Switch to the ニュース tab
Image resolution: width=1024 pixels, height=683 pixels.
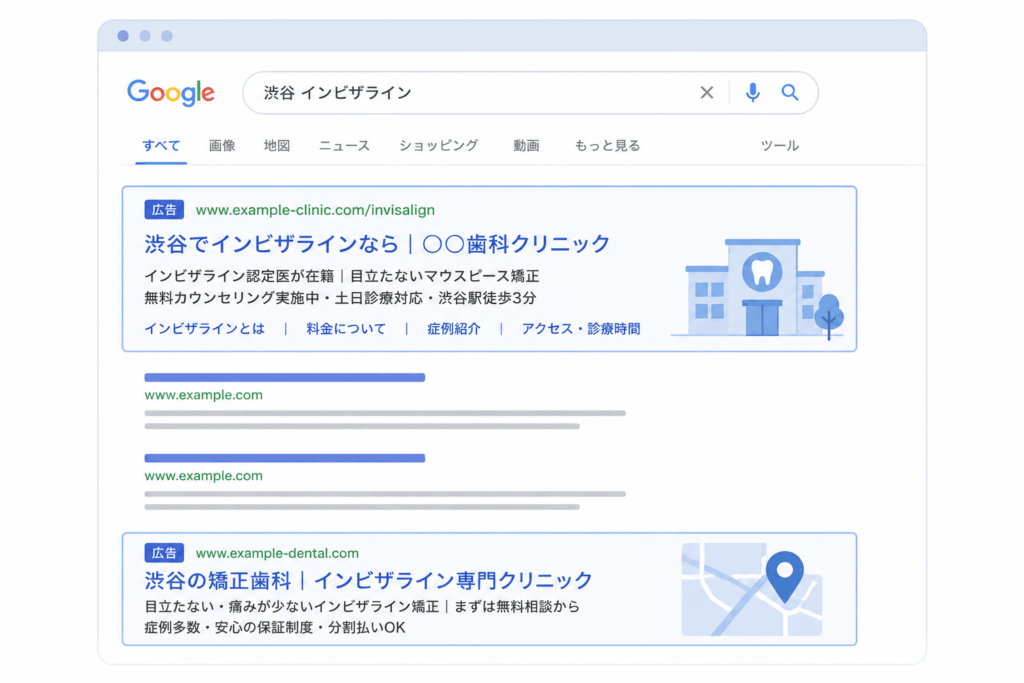click(344, 146)
